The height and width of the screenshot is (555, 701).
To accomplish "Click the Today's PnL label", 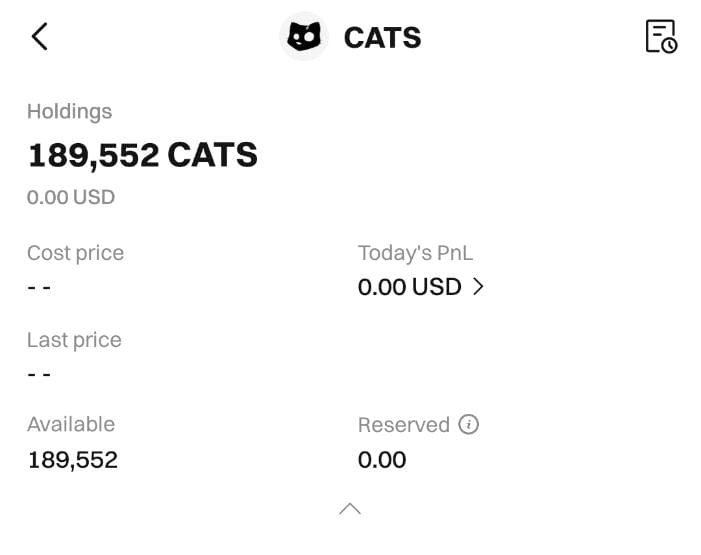I will click(415, 253).
